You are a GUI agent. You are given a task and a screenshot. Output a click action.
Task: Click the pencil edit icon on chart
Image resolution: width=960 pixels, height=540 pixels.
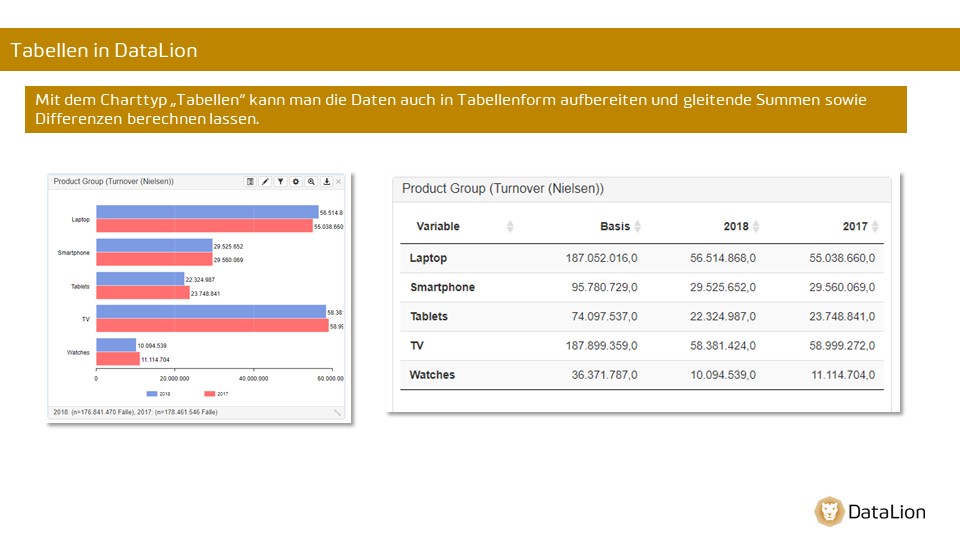pos(265,182)
